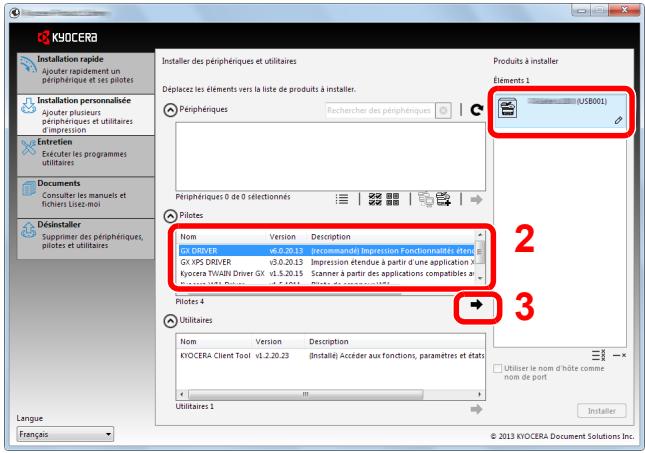Switch devices to list view icon
645x453 pixels.
[342, 199]
